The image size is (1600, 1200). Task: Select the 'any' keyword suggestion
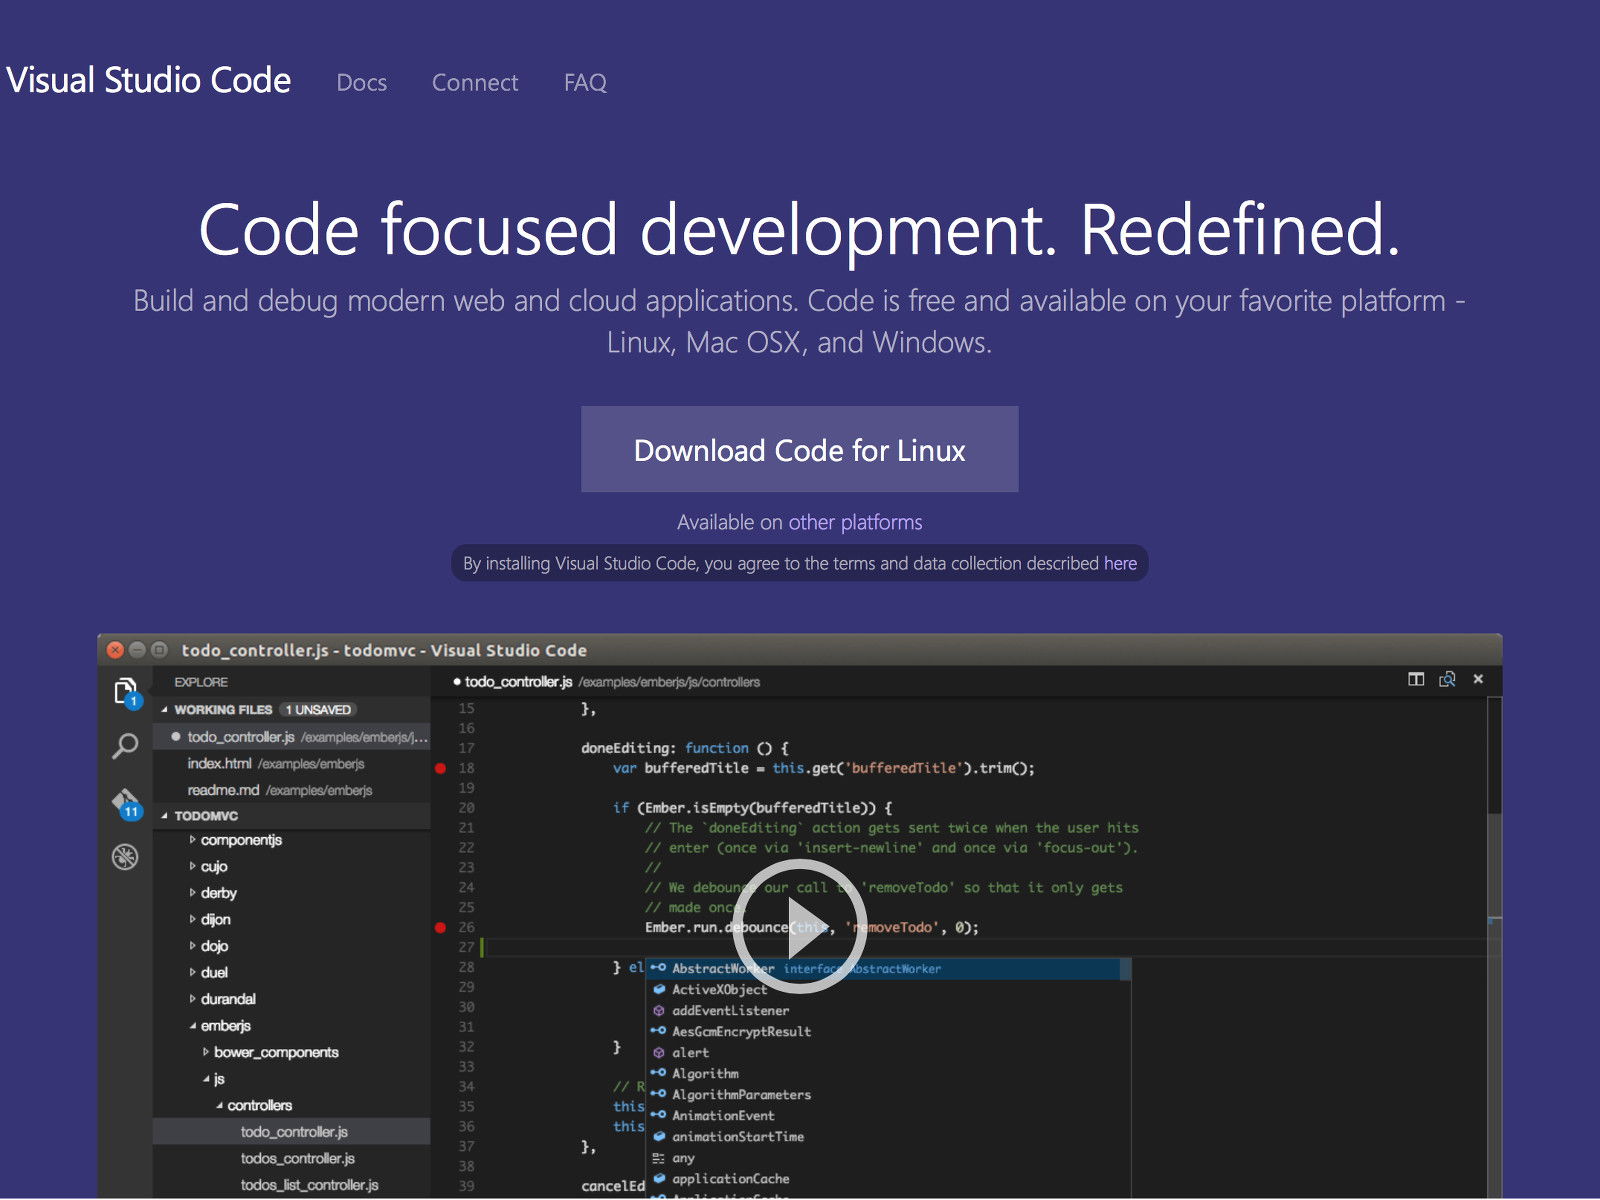click(x=889, y=1158)
